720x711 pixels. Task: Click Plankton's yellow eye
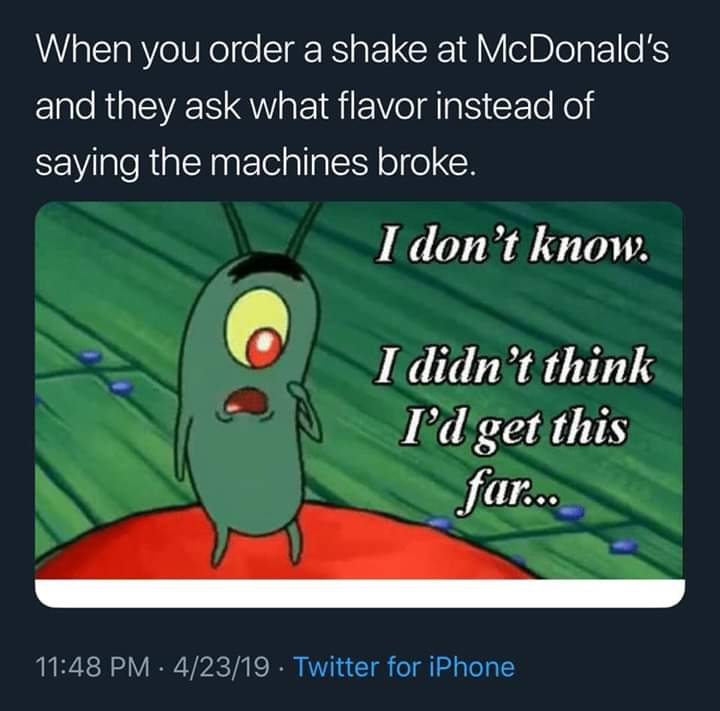point(258,328)
